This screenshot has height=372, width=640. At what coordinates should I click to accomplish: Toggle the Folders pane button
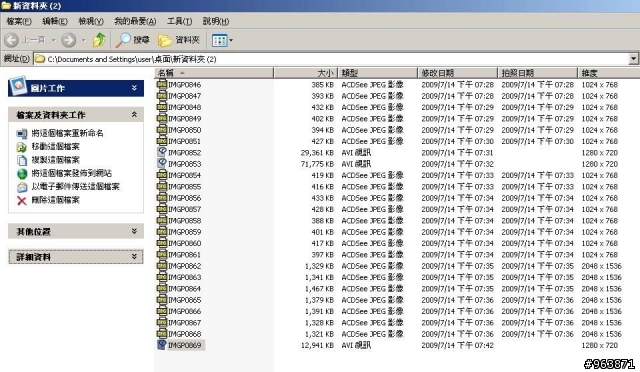click(179, 40)
